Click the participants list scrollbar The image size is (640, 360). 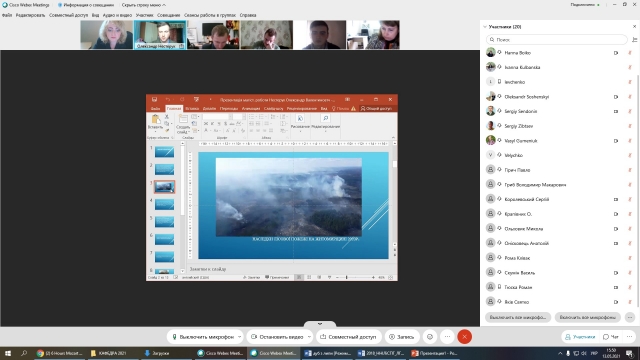[x=638, y=190]
